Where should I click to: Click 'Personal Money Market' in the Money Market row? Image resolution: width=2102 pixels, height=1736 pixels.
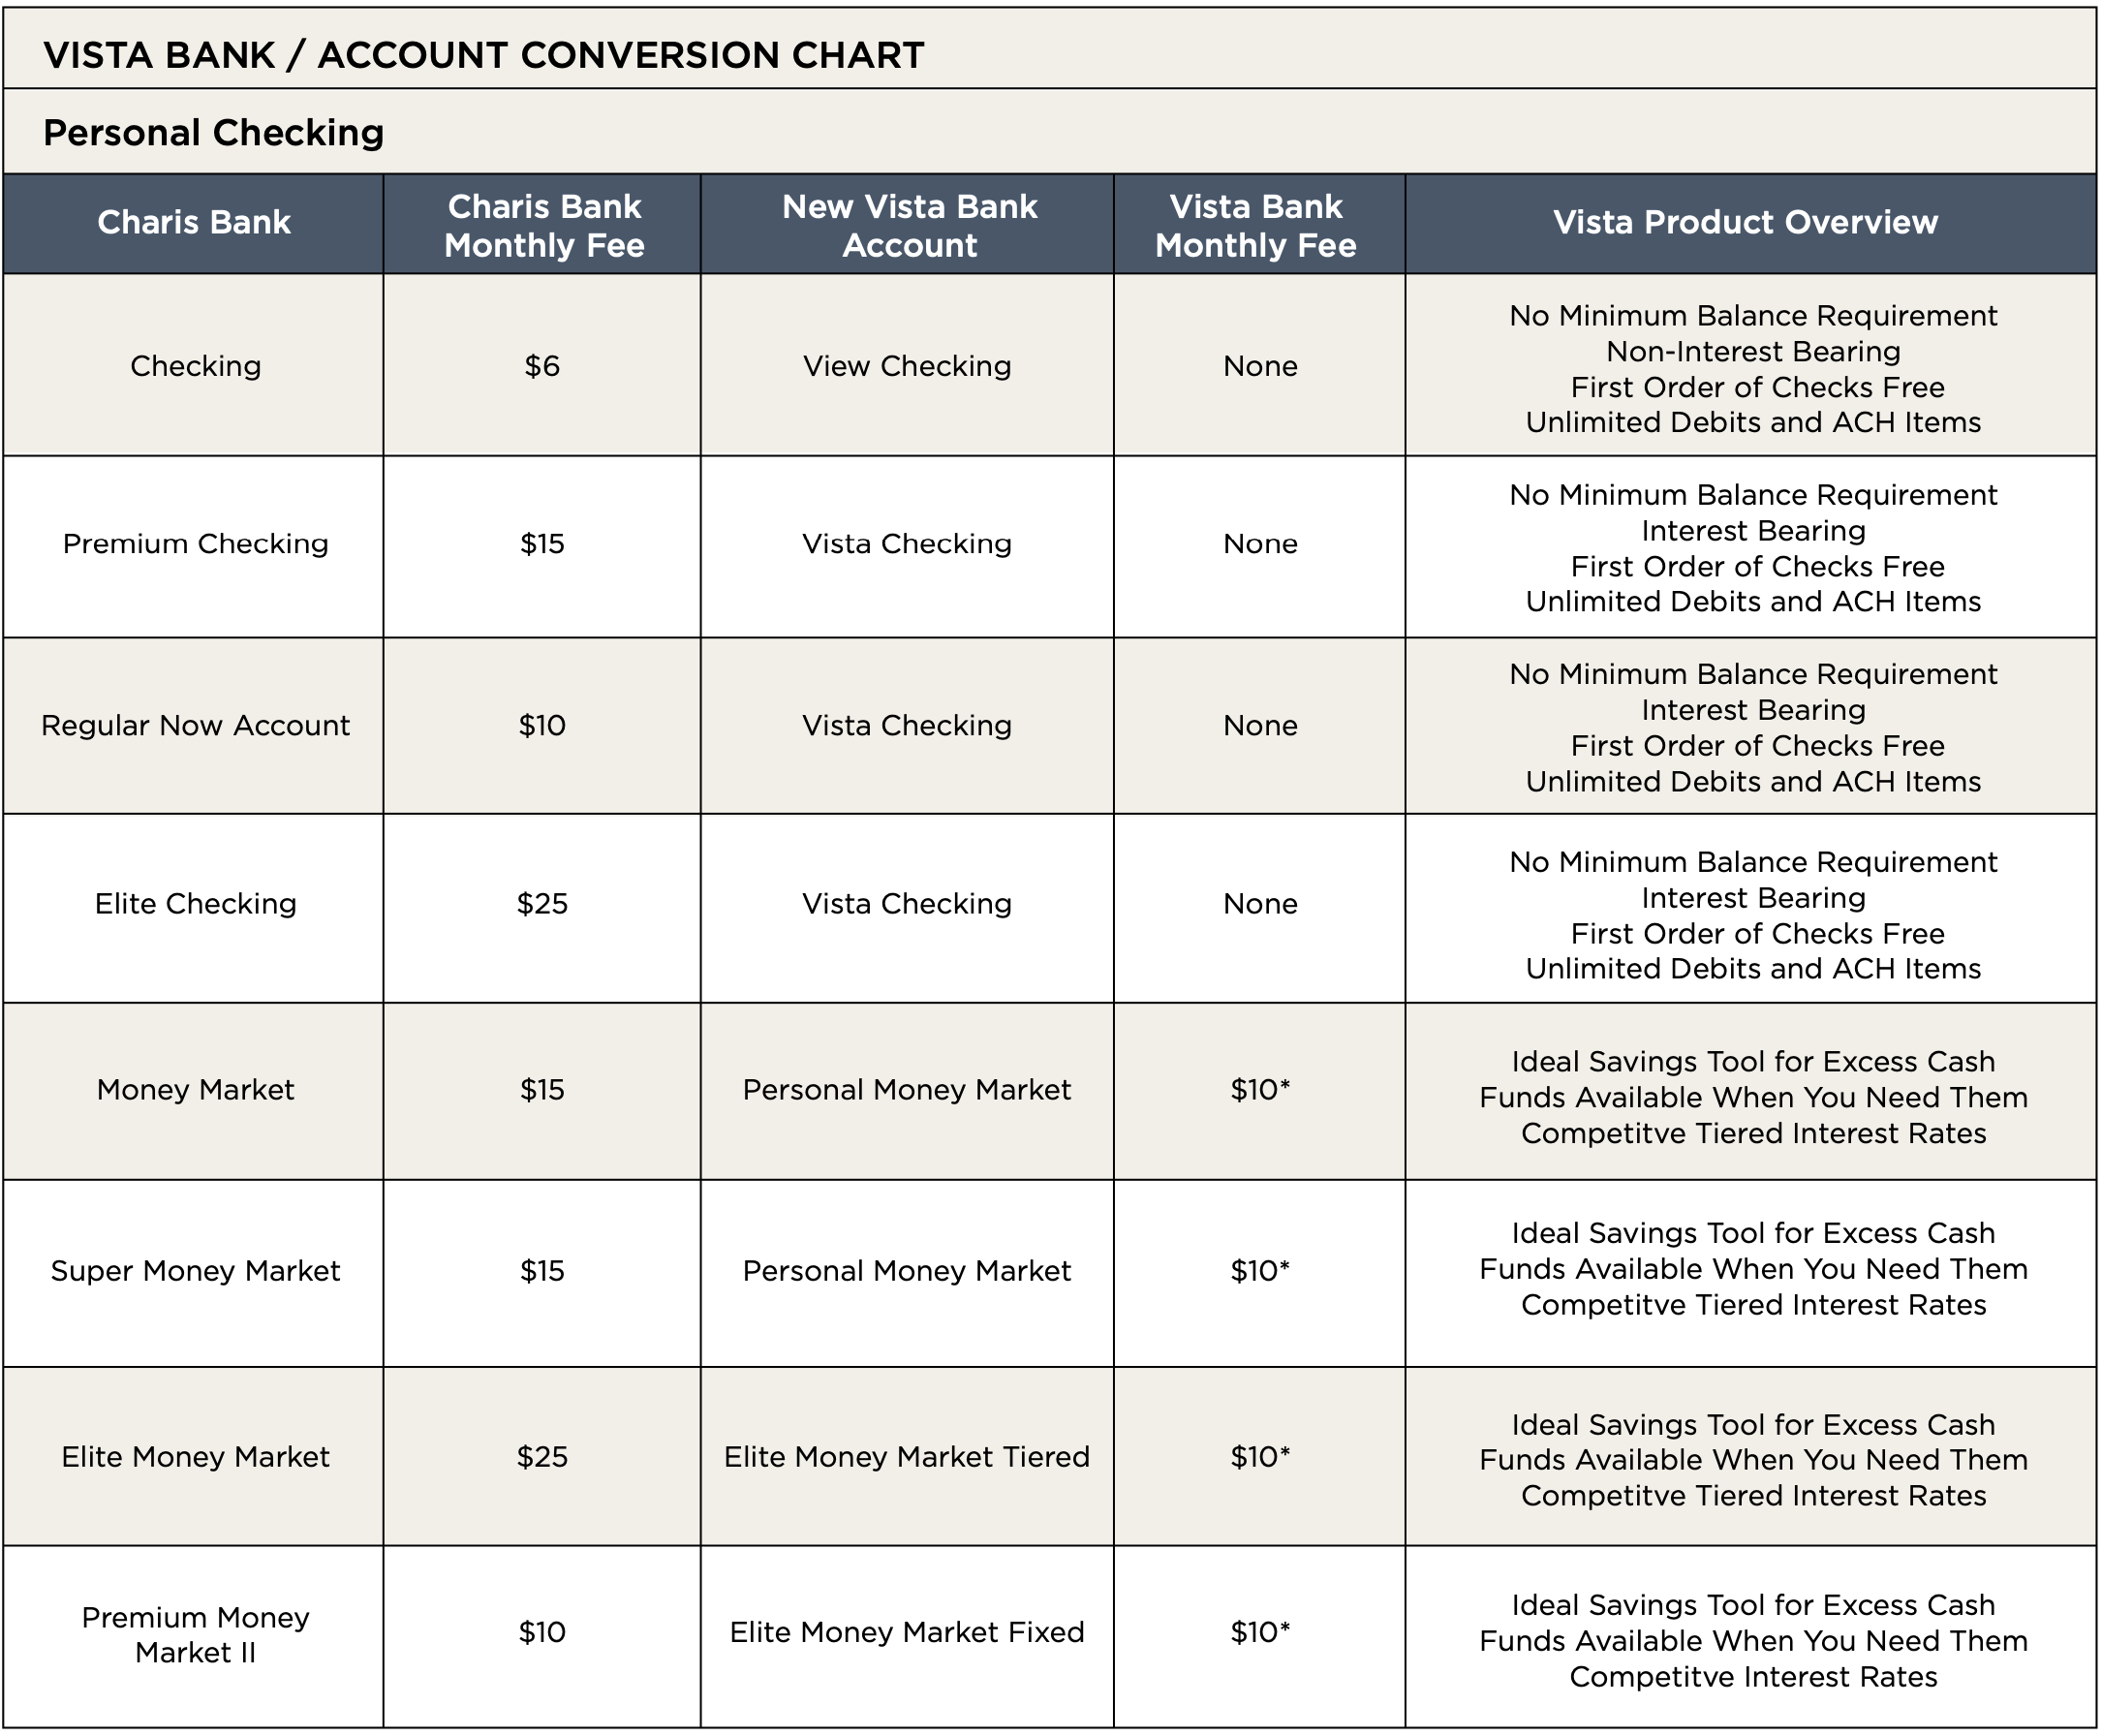point(906,1090)
